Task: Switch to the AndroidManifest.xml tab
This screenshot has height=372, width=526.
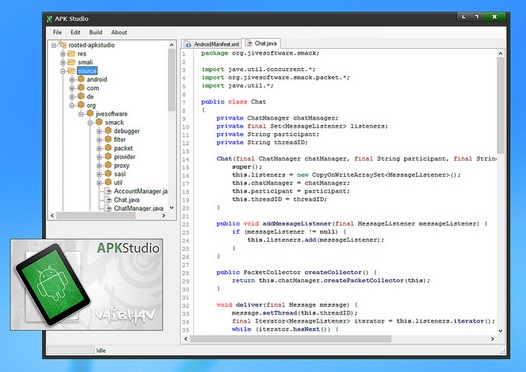Action: (x=212, y=44)
